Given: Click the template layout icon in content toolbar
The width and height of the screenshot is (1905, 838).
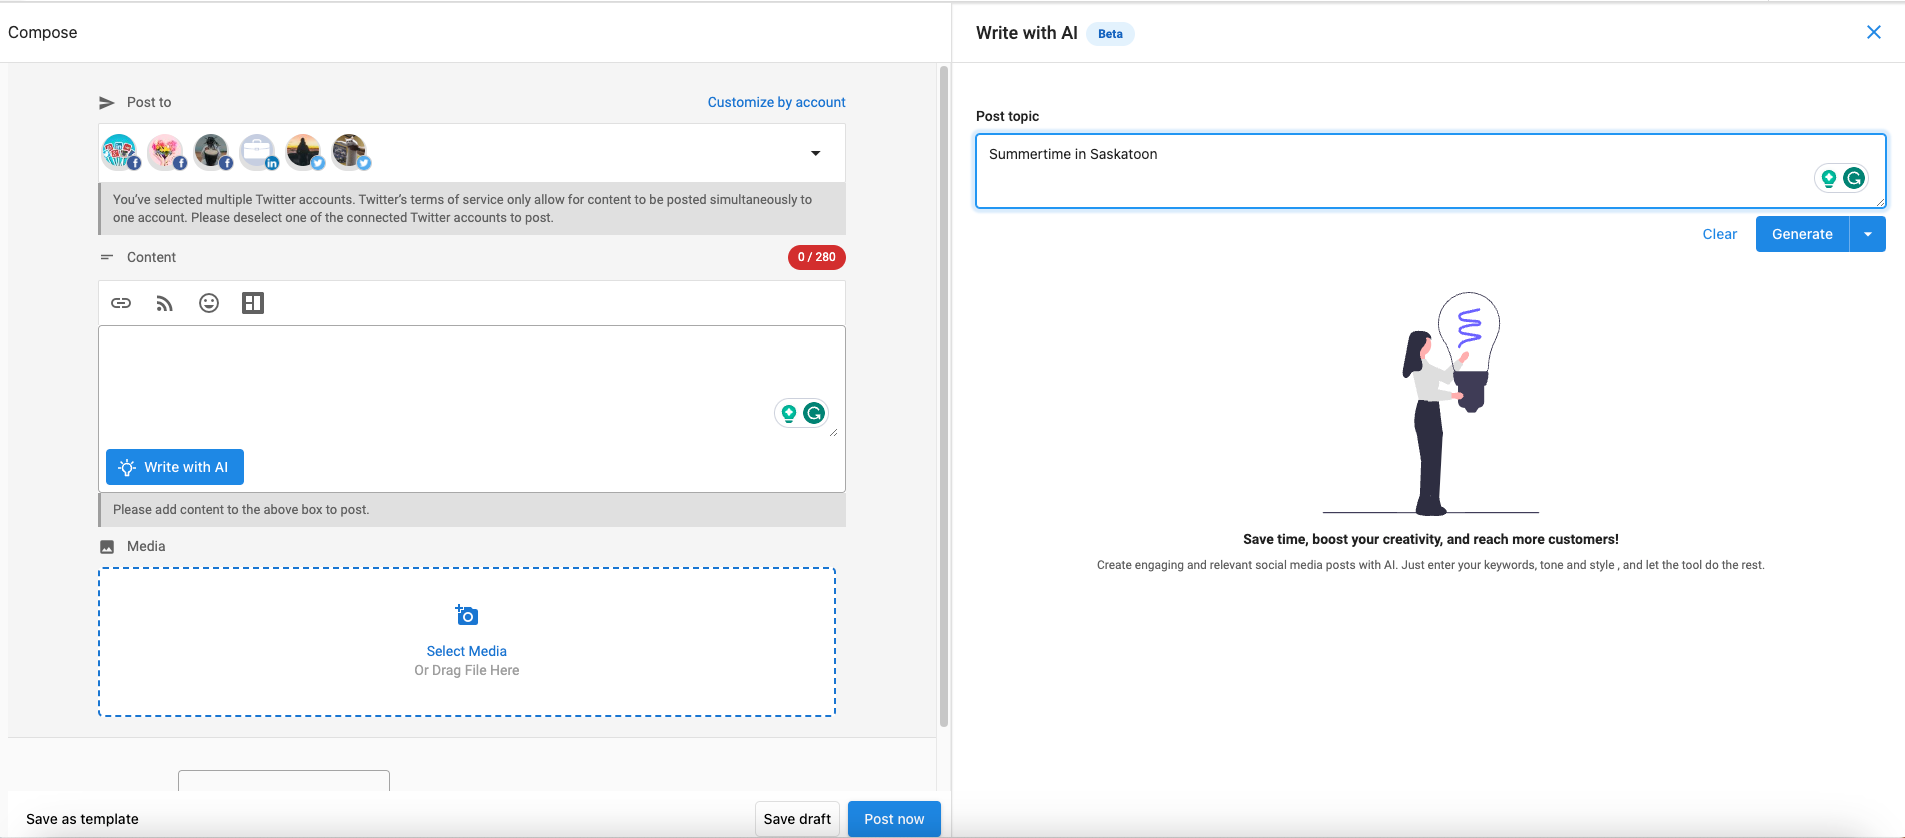Looking at the screenshot, I should click(253, 303).
